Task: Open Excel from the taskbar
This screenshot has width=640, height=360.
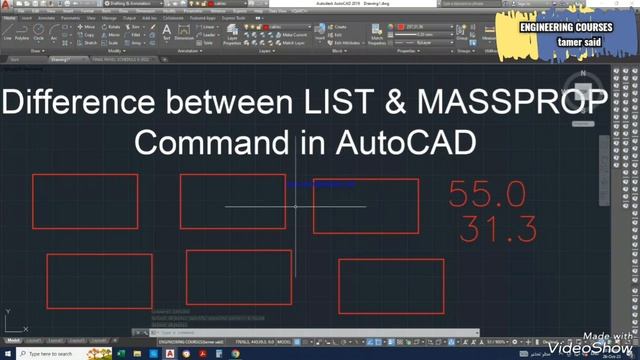Action: pyautogui.click(x=121, y=353)
